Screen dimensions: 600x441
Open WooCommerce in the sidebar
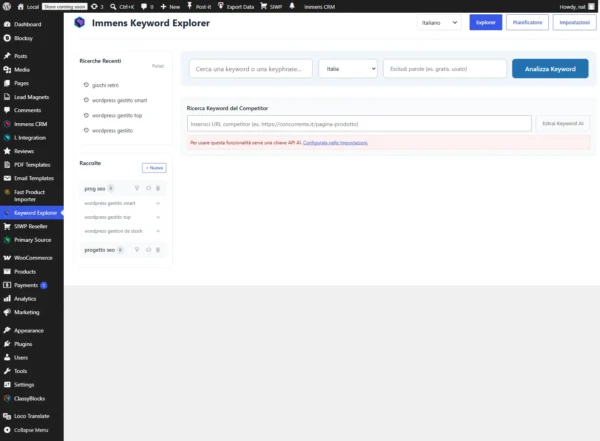pyautogui.click(x=32, y=258)
